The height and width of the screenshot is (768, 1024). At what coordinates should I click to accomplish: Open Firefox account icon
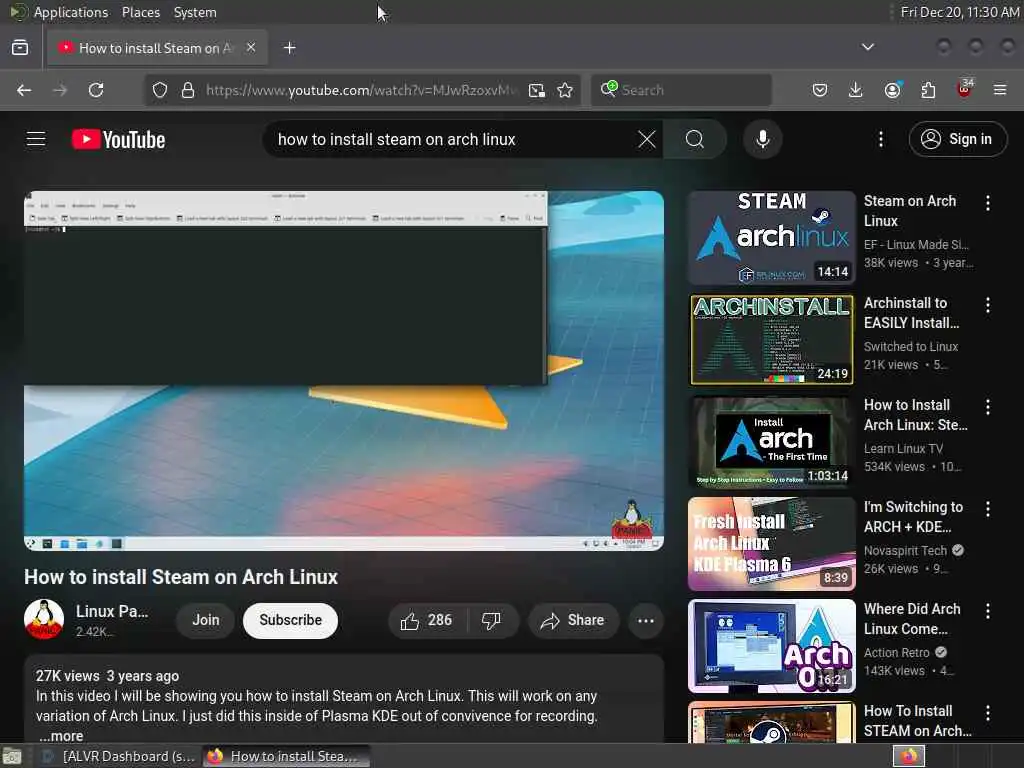point(893,90)
